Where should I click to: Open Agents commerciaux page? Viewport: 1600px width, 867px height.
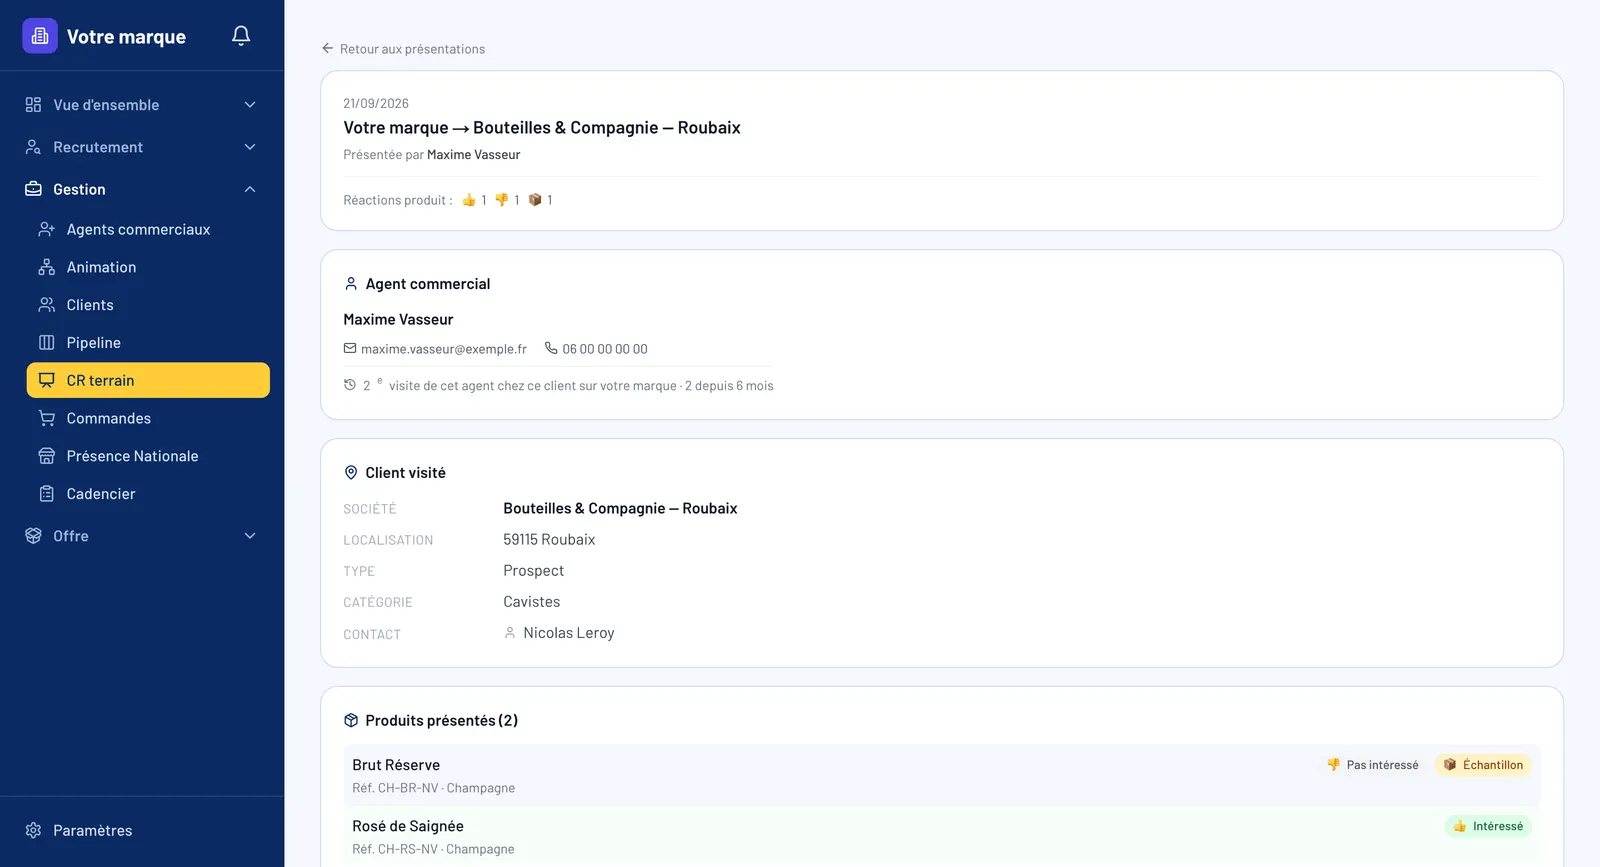148,229
